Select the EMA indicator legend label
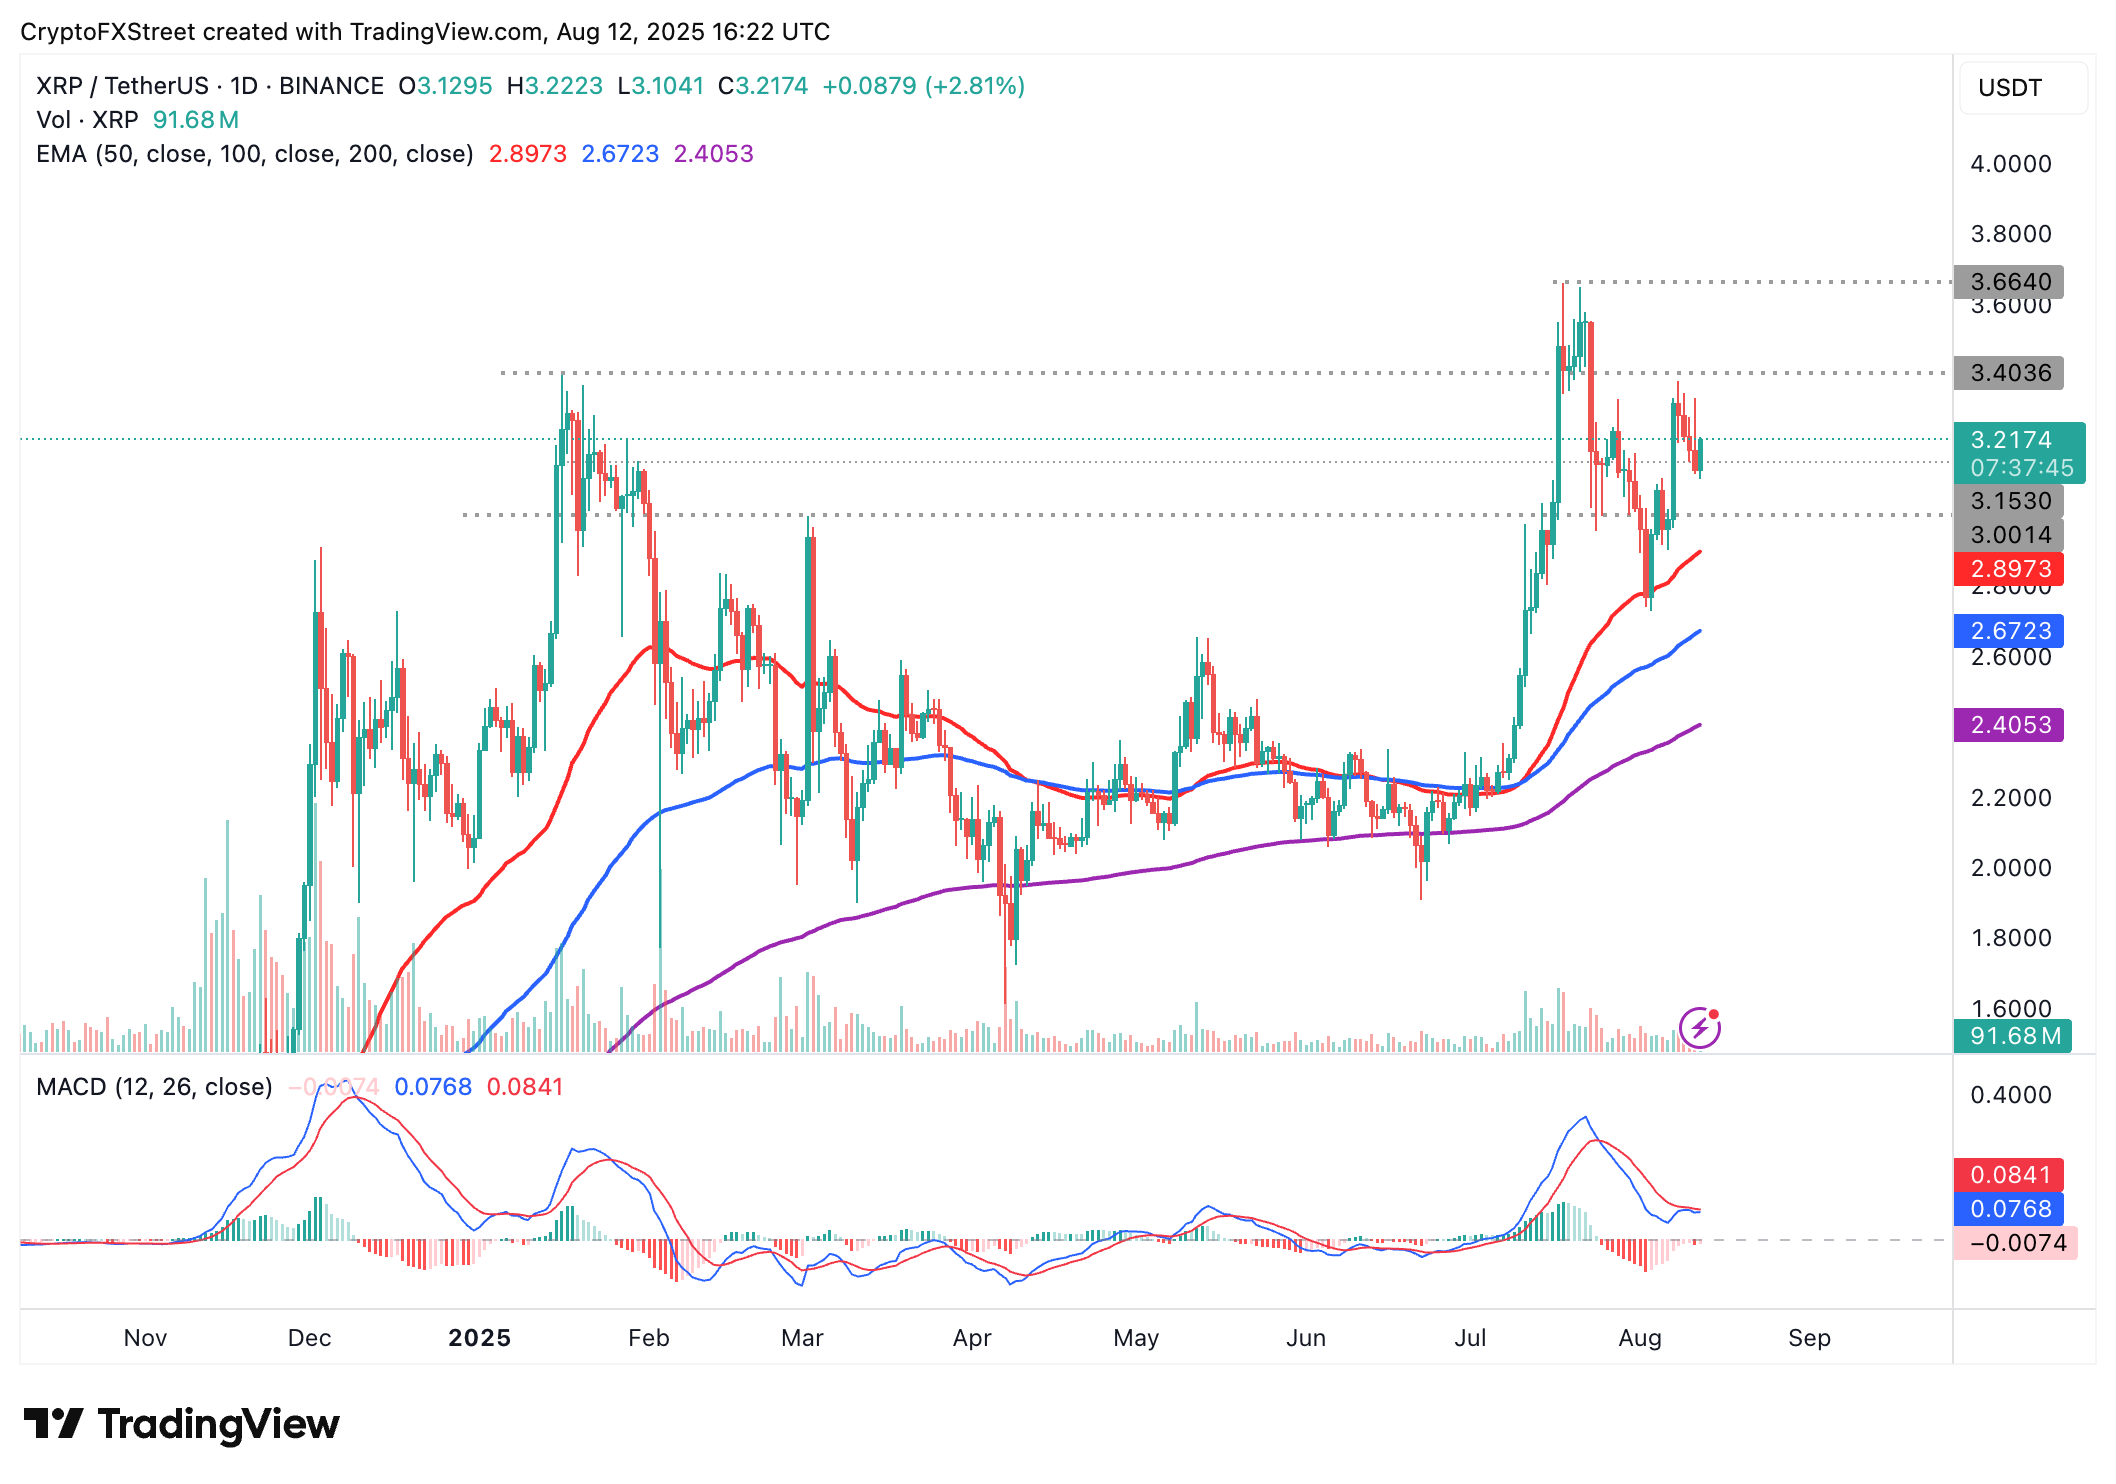The width and height of the screenshot is (2116, 1484). point(254,154)
